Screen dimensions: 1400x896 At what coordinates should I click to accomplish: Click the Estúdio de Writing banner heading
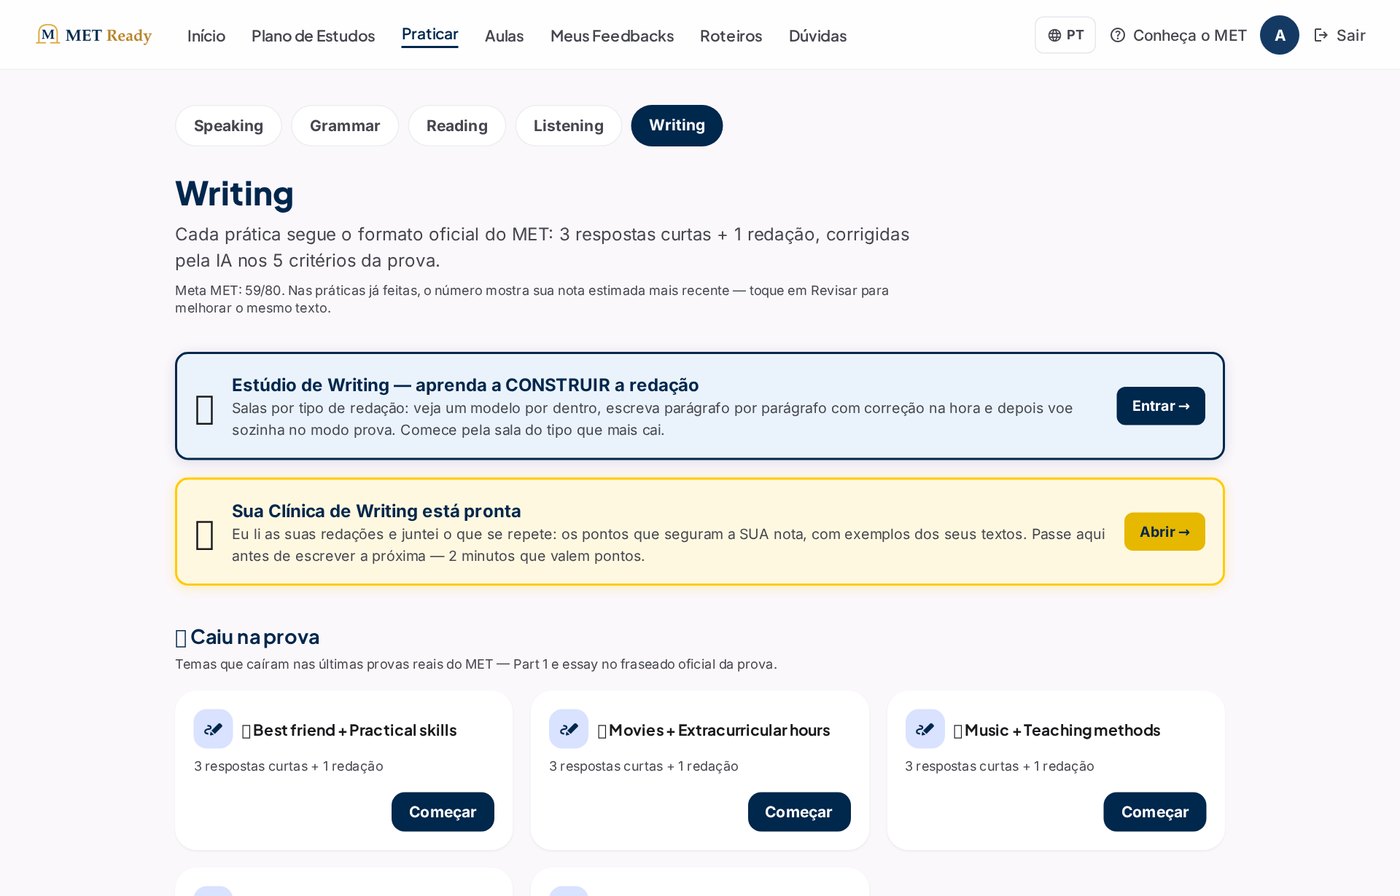coord(465,385)
